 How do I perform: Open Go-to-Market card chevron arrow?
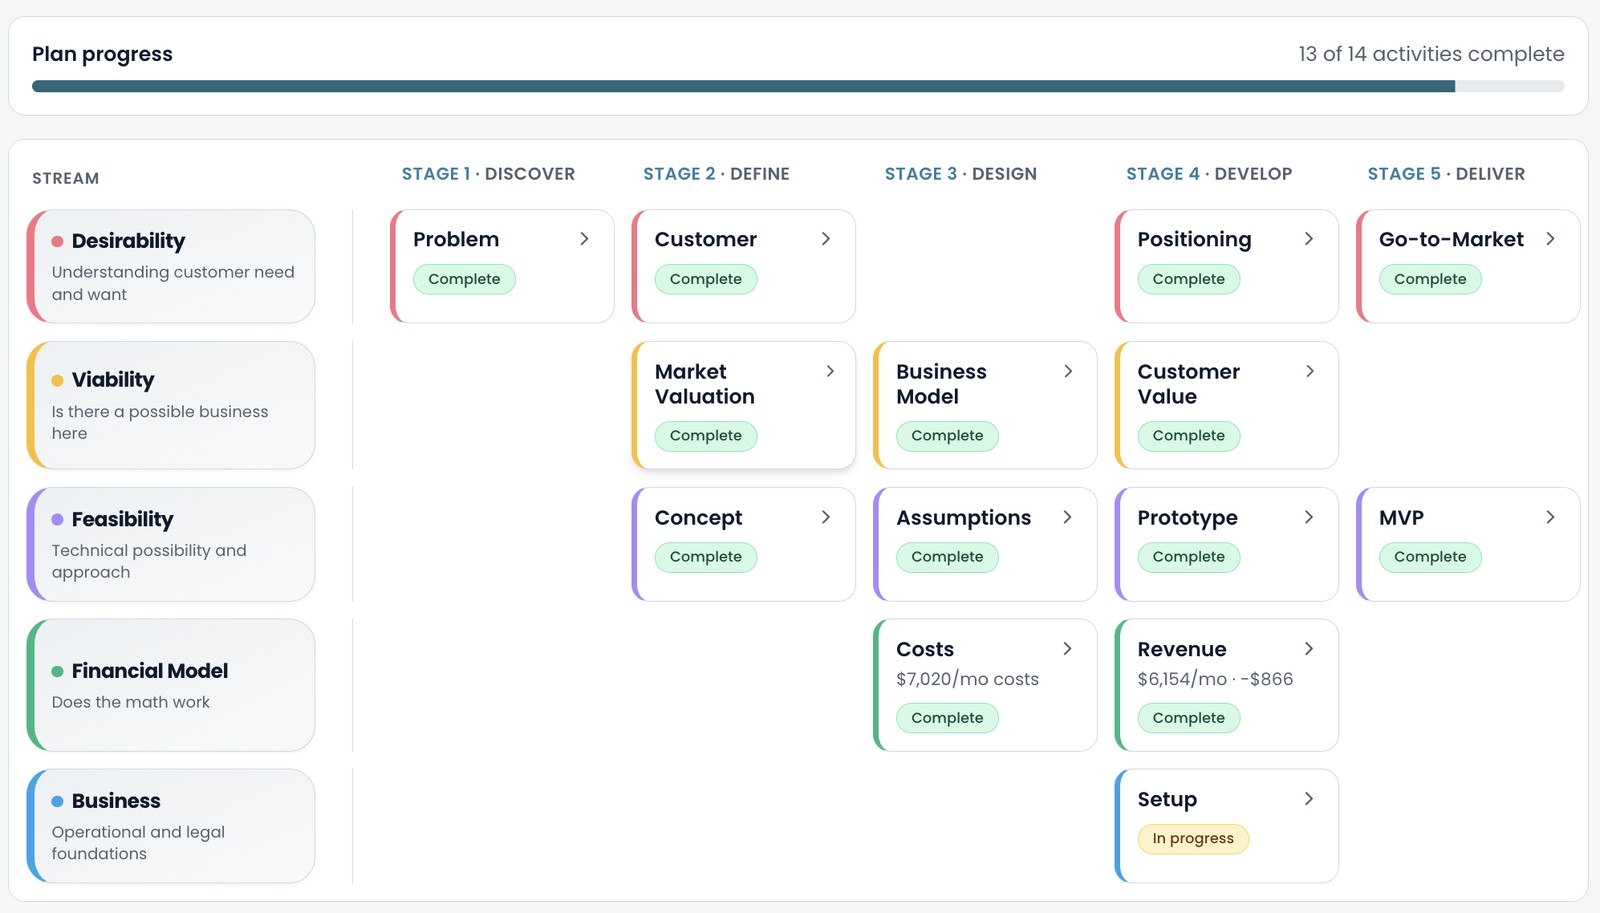[1550, 239]
